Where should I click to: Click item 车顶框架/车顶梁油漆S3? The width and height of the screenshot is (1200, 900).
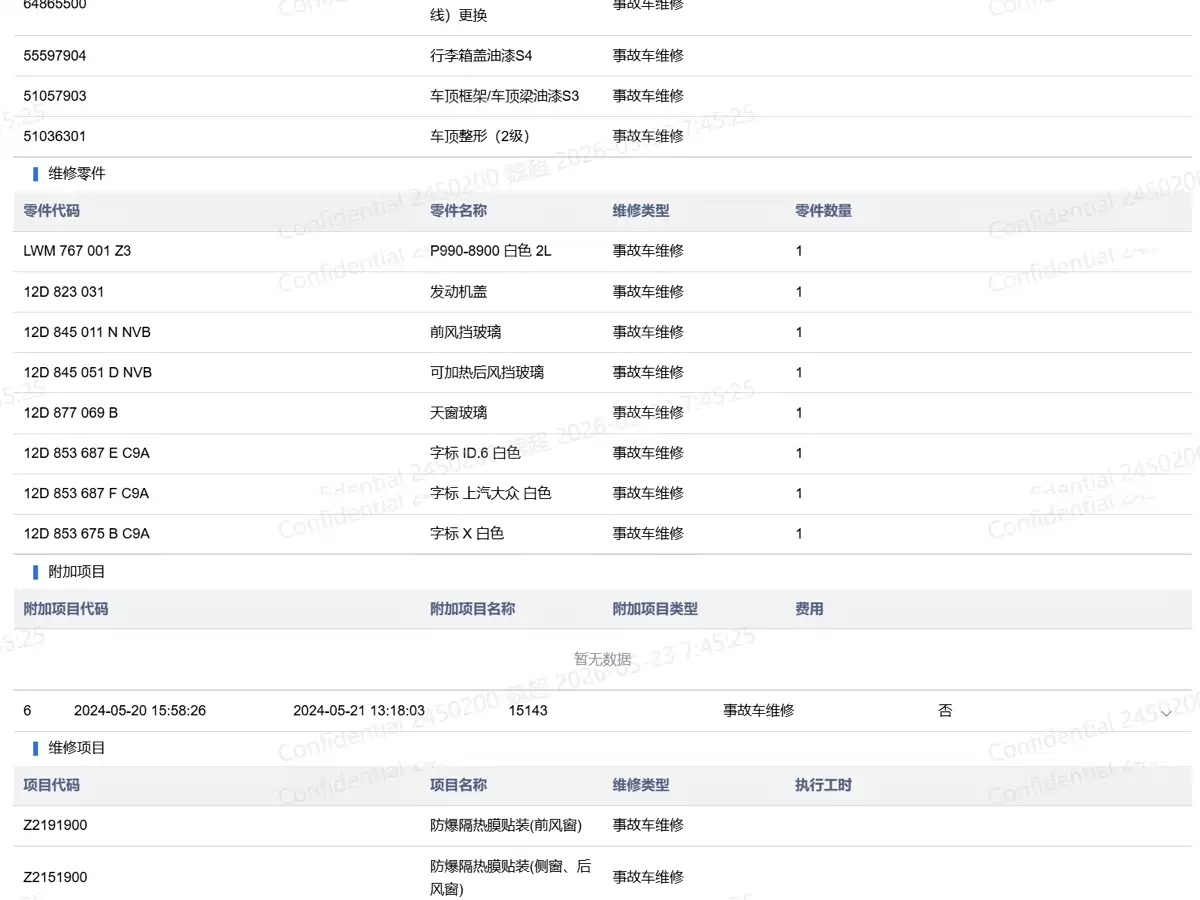pyautogui.click(x=505, y=96)
